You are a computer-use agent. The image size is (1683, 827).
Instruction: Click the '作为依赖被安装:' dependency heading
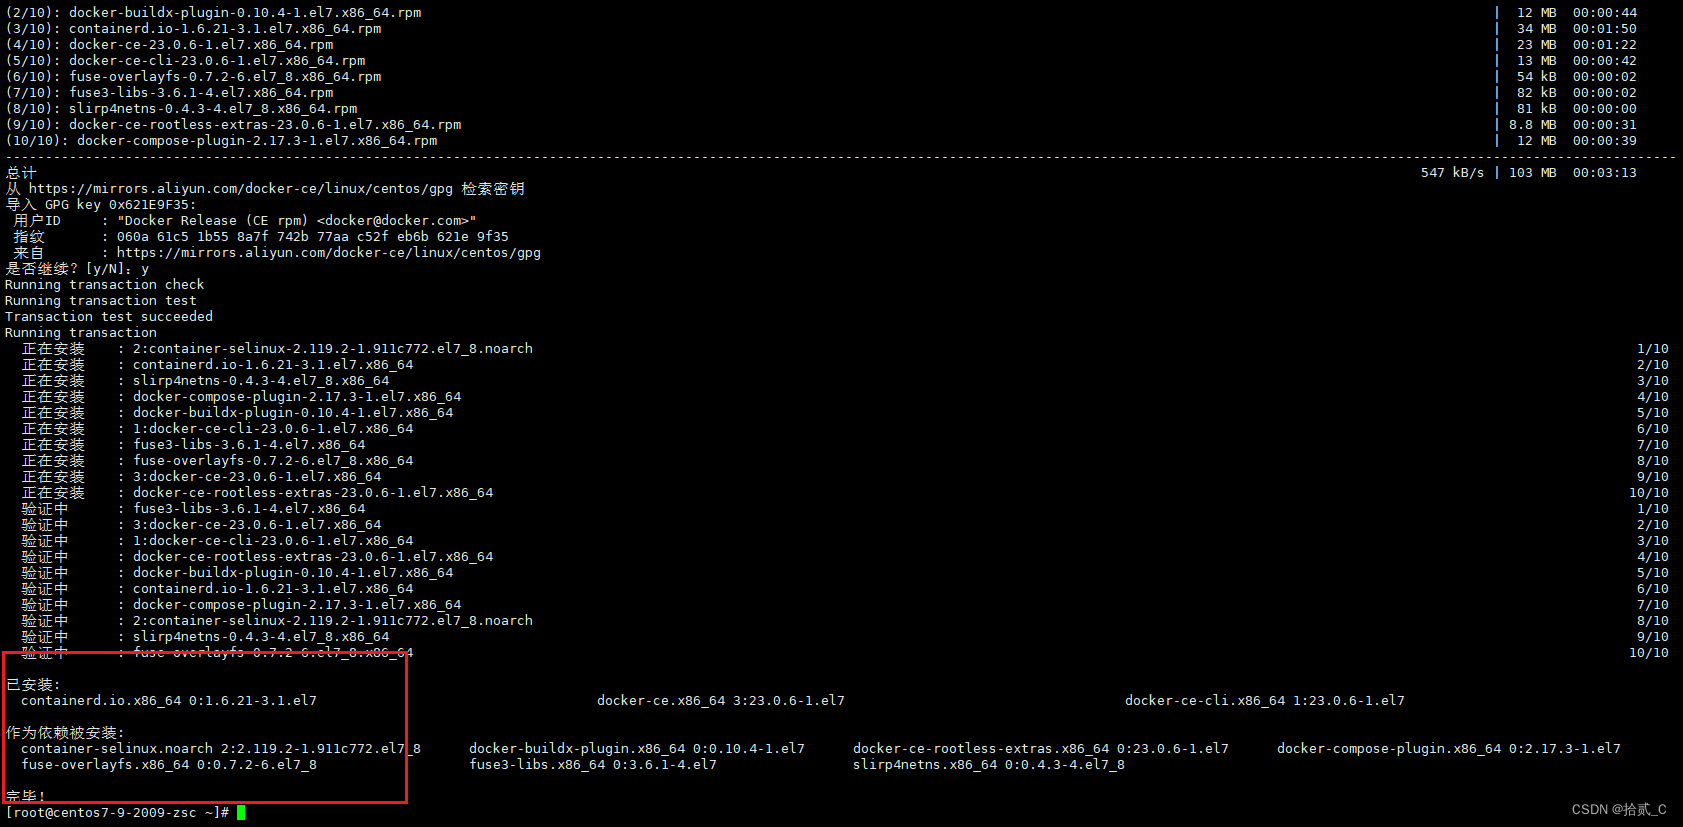(x=65, y=732)
